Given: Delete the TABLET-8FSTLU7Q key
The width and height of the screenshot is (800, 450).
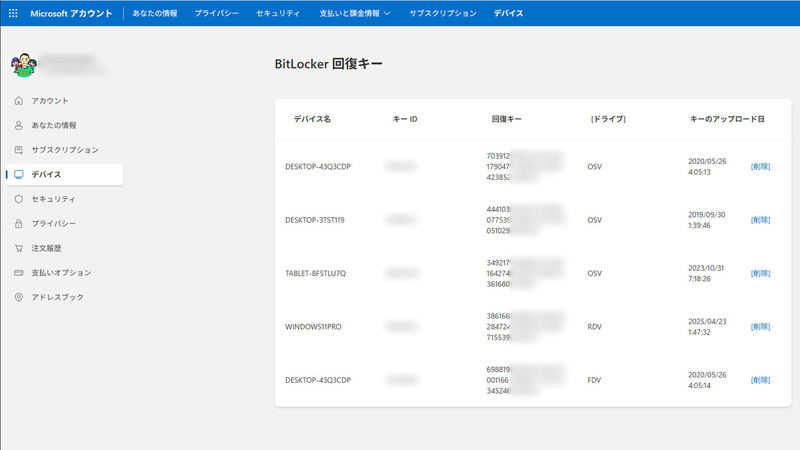Looking at the screenshot, I should coord(760,273).
